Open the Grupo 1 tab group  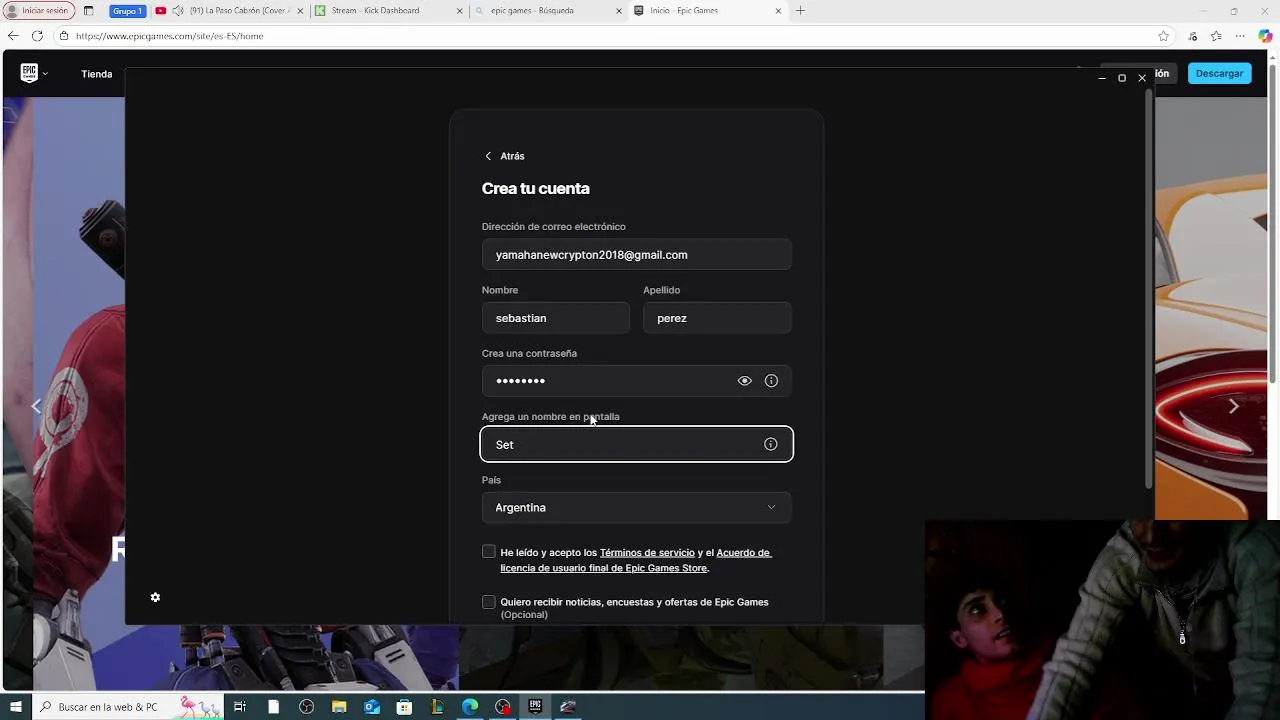click(127, 11)
